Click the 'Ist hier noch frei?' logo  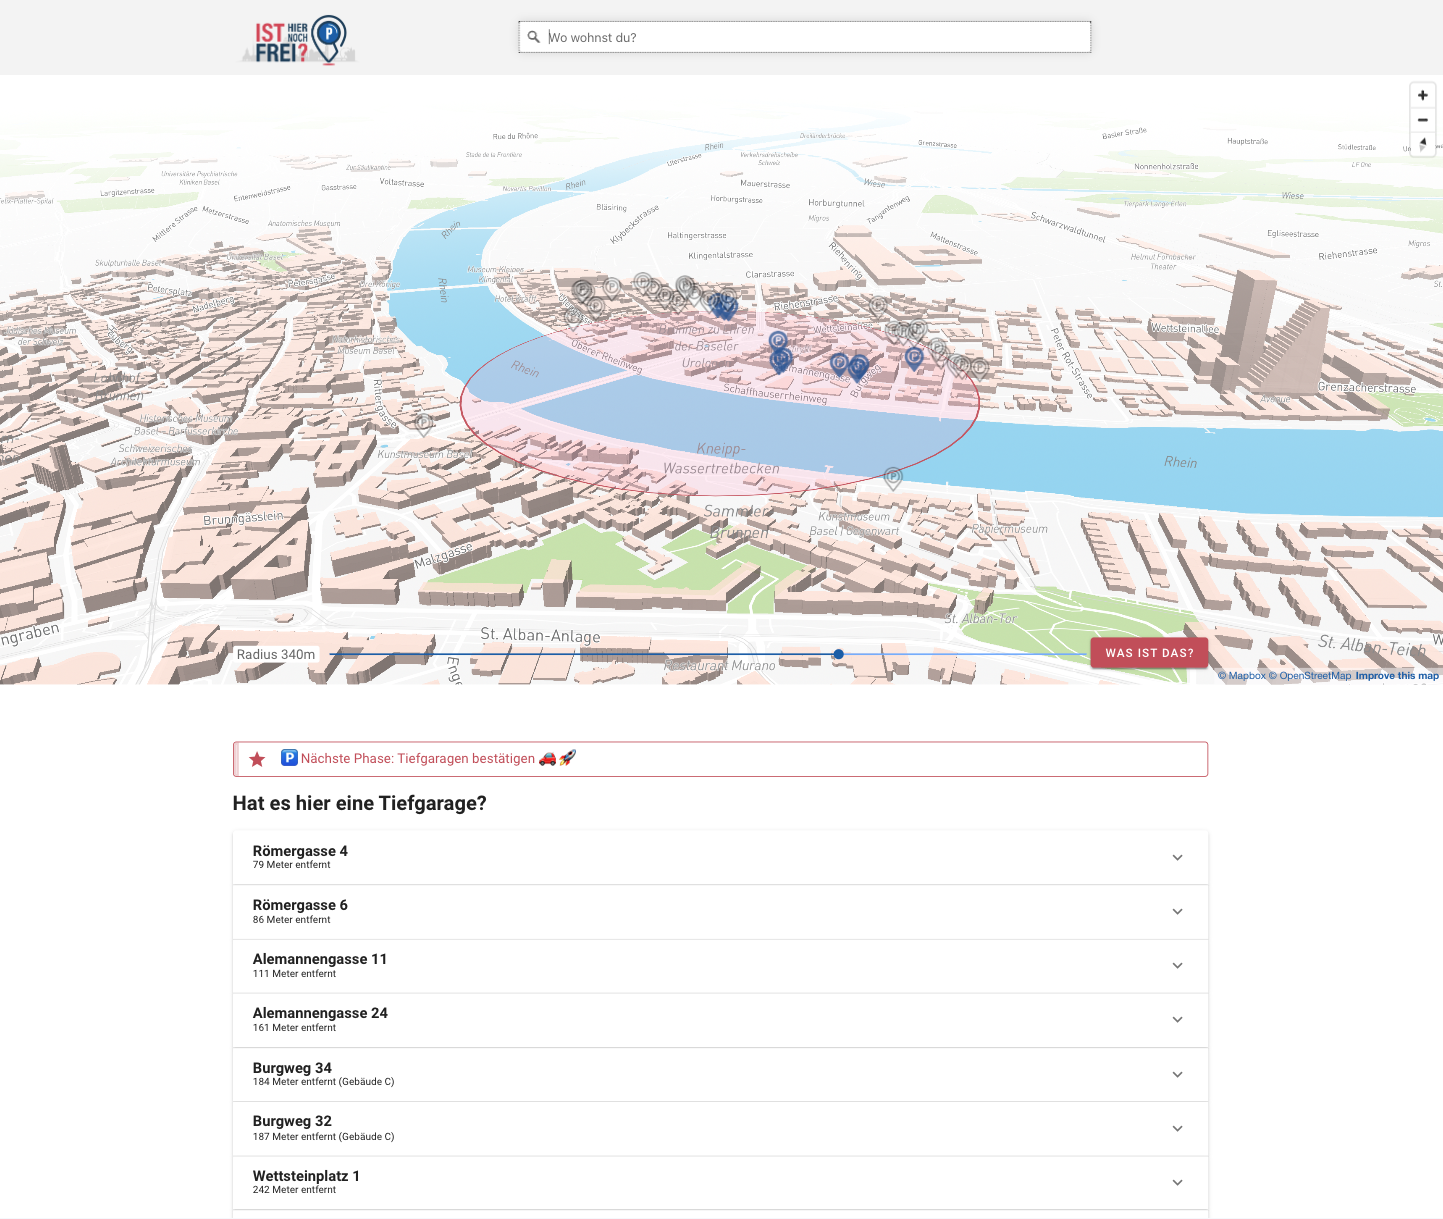click(x=300, y=40)
